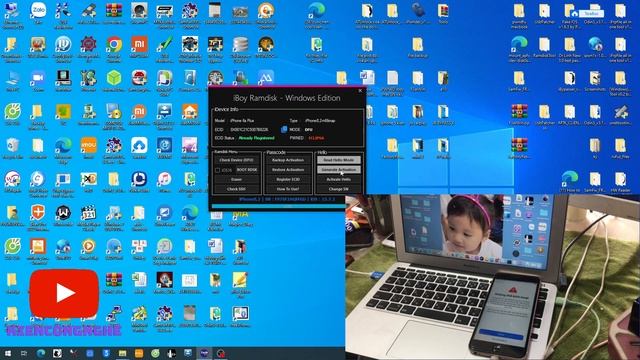
Task: Click the Restore Activation button
Action: pos(288,169)
